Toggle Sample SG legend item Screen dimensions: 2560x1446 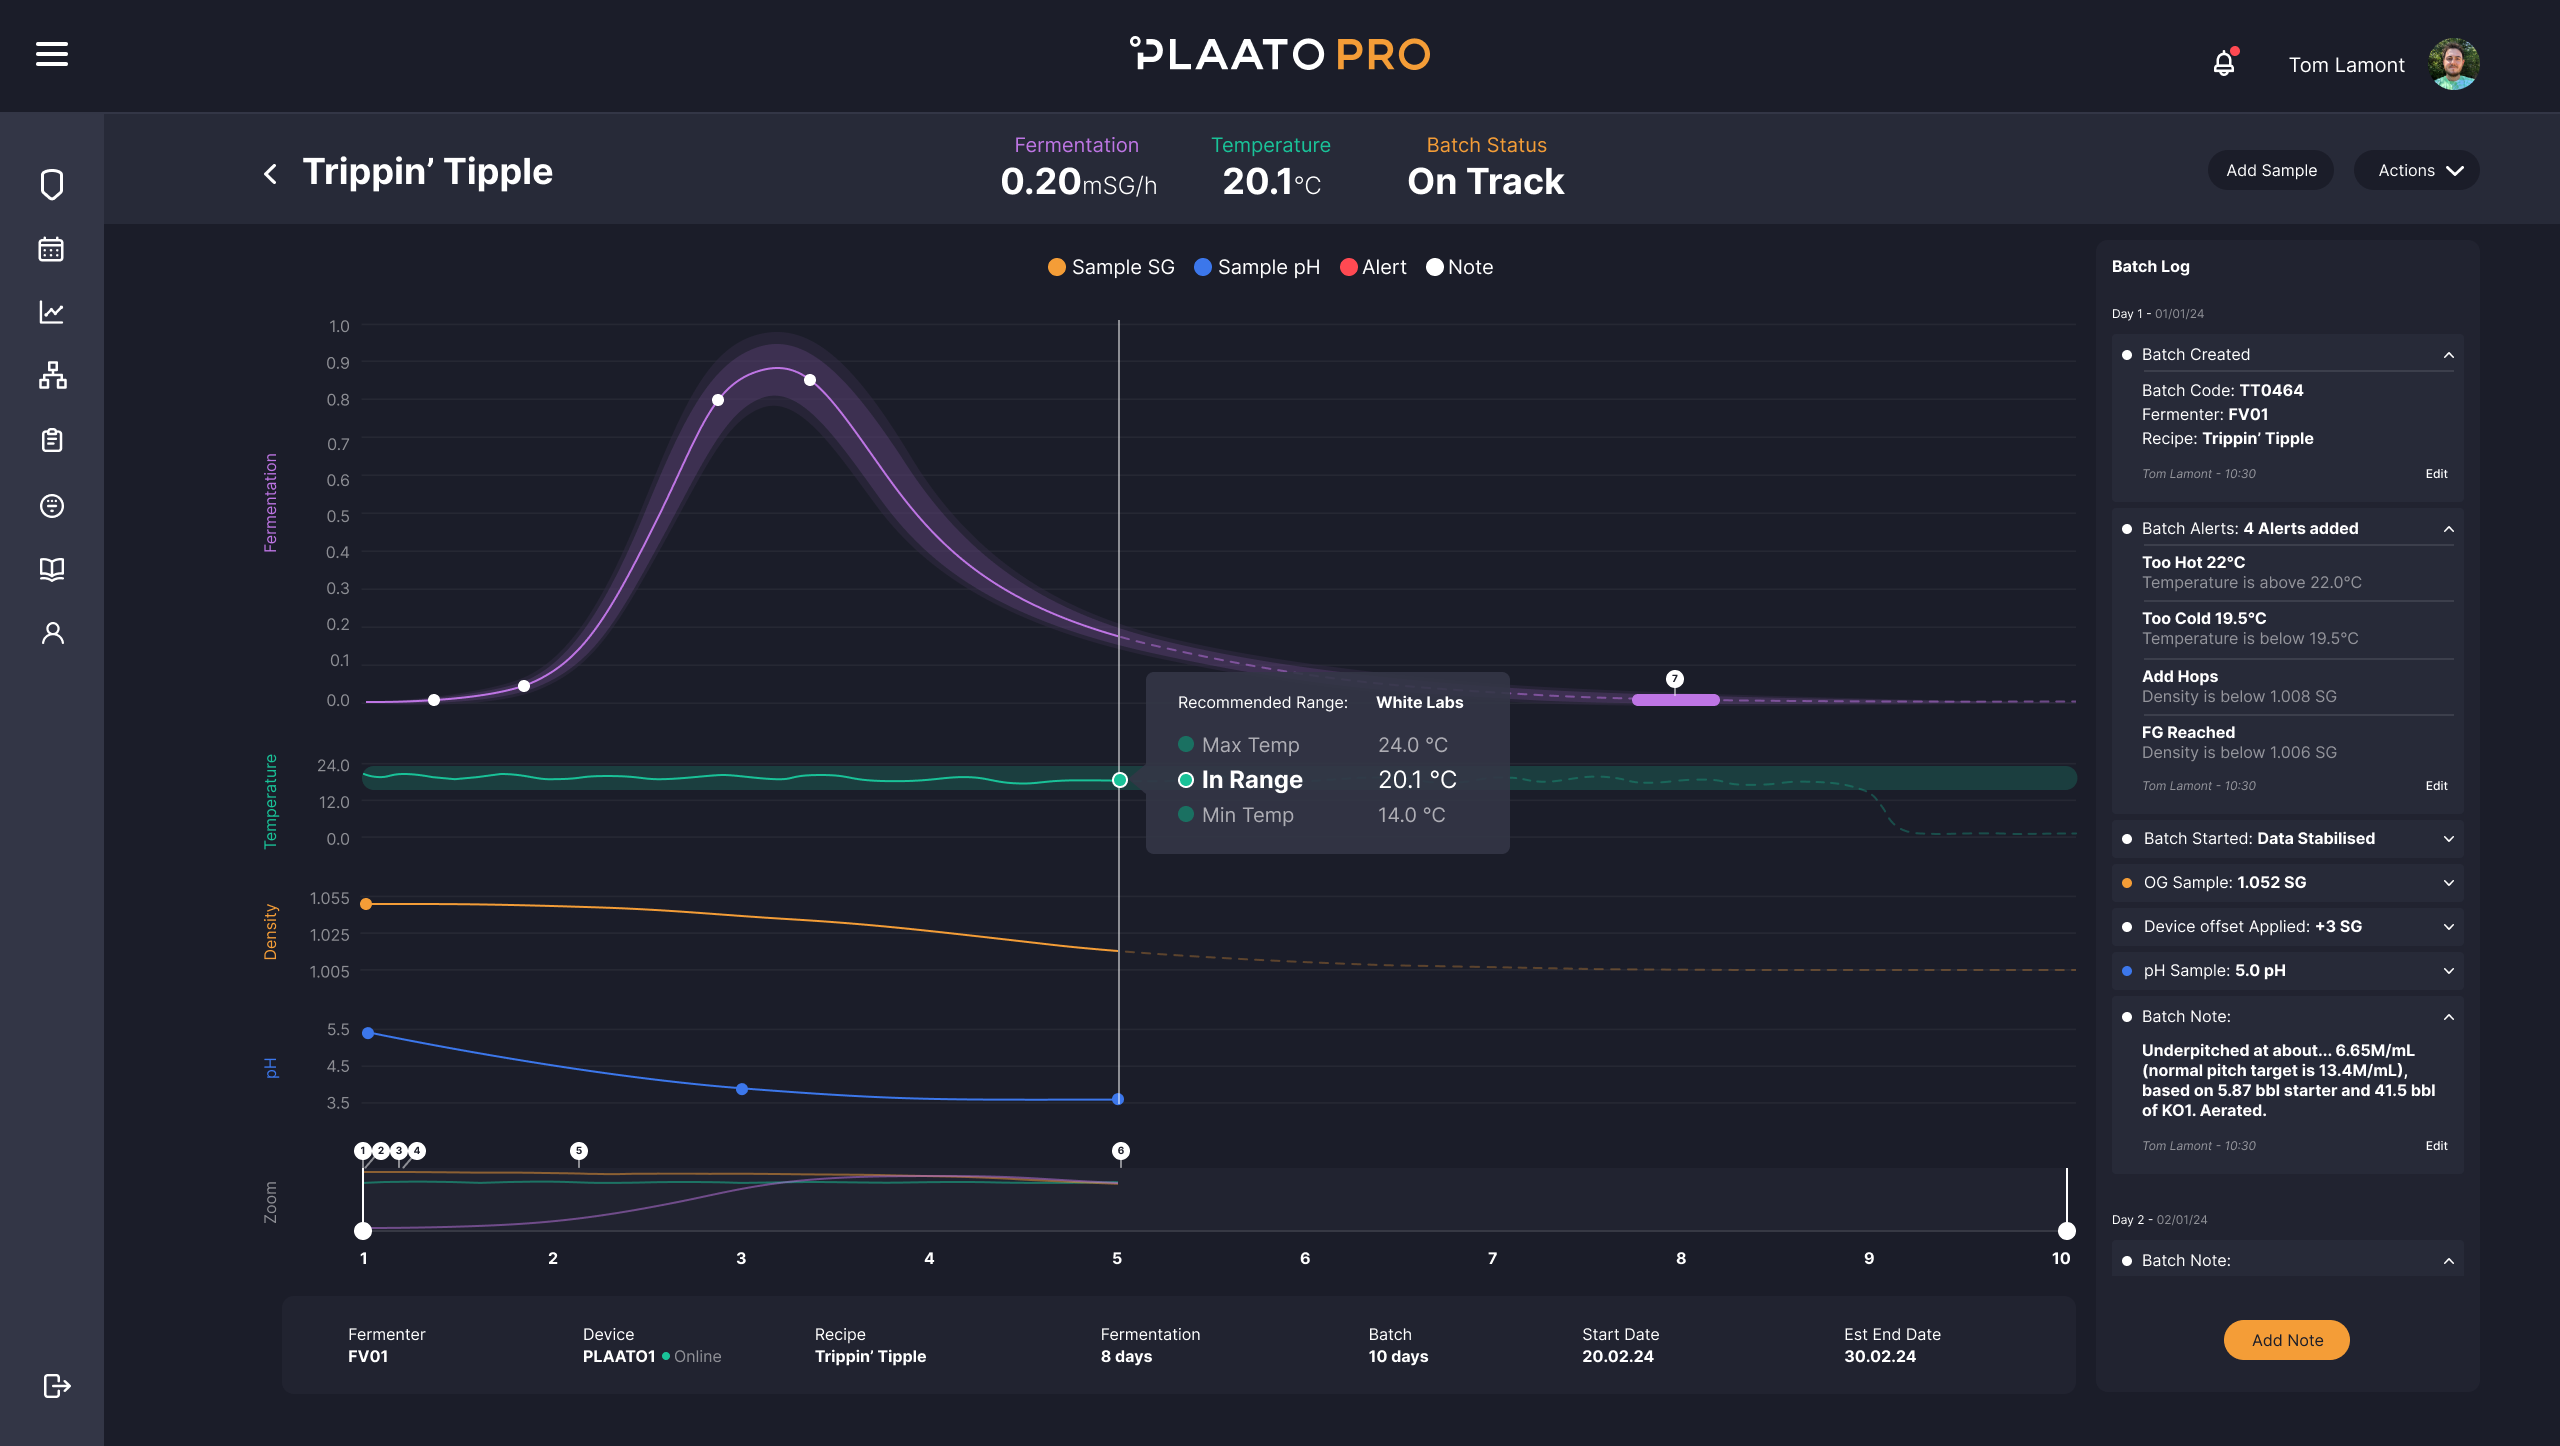point(1111,267)
